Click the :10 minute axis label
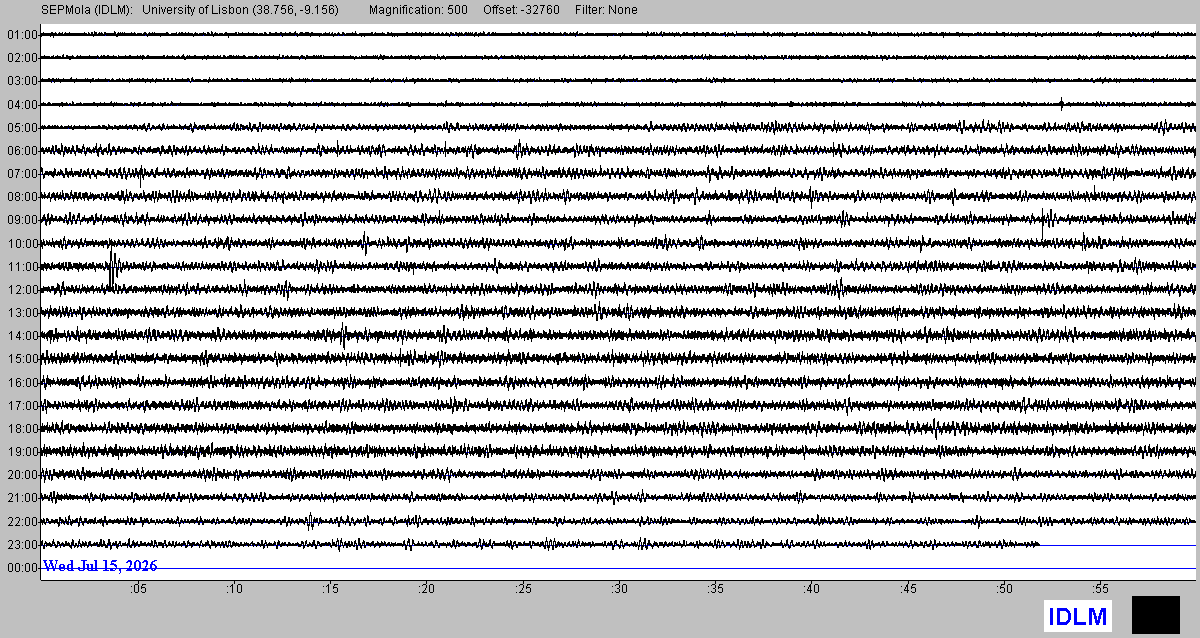 234,590
